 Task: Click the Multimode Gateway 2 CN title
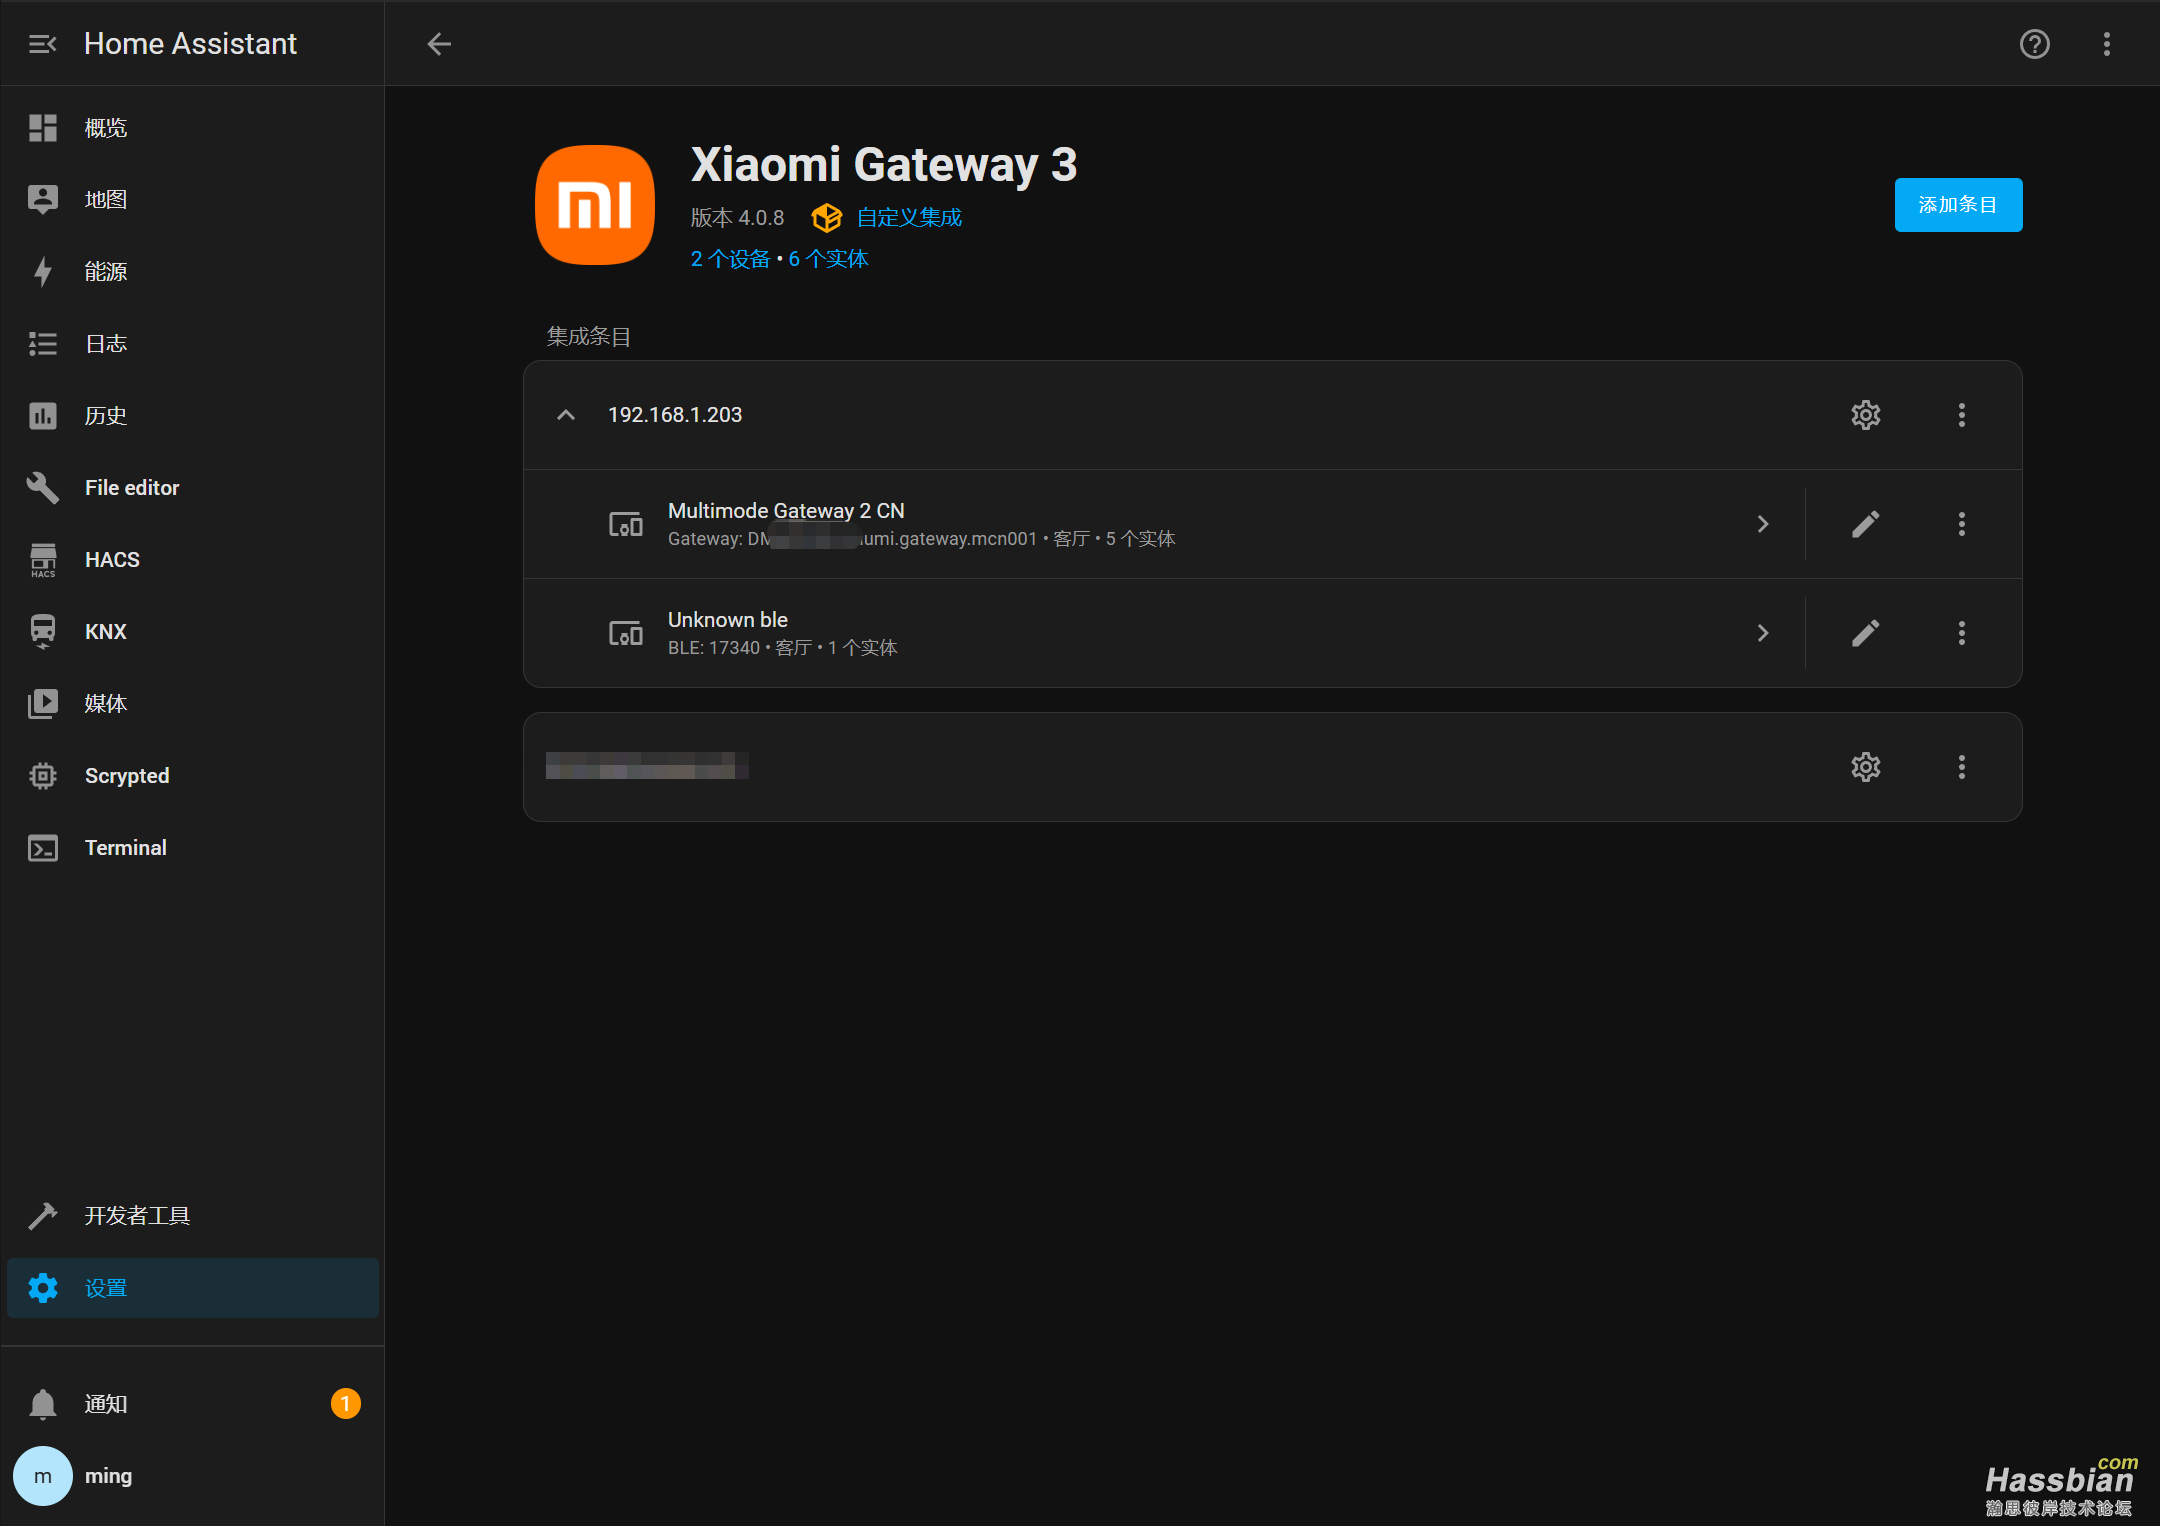pos(786,511)
